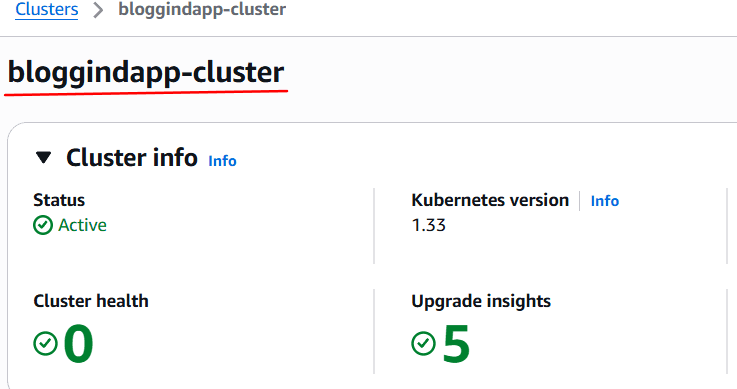Select bloggindapp-cluster breadcrumb text
737x389 pixels.
[x=202, y=9]
